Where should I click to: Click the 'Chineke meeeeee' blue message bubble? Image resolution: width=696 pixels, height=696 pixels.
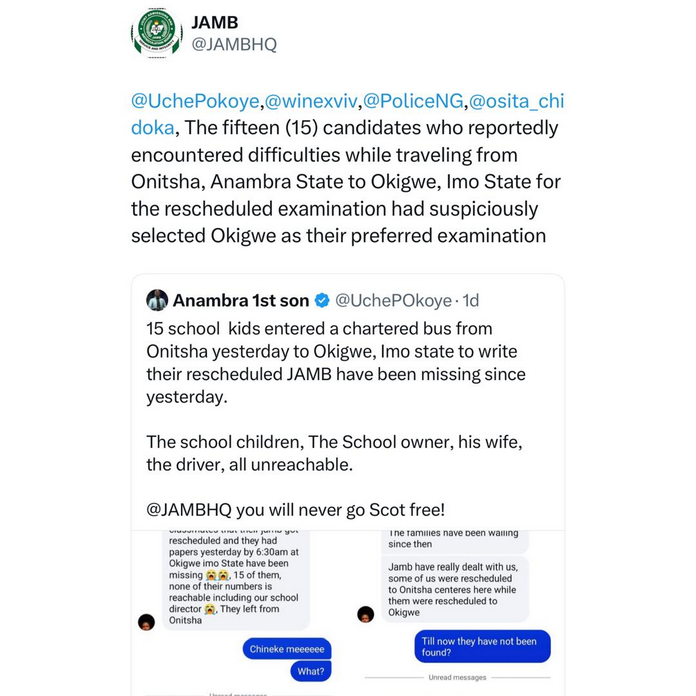coord(285,650)
